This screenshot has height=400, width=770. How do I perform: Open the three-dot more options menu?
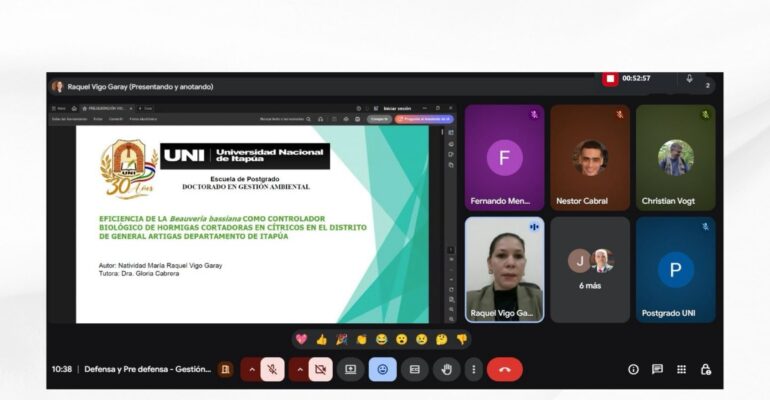(473, 370)
